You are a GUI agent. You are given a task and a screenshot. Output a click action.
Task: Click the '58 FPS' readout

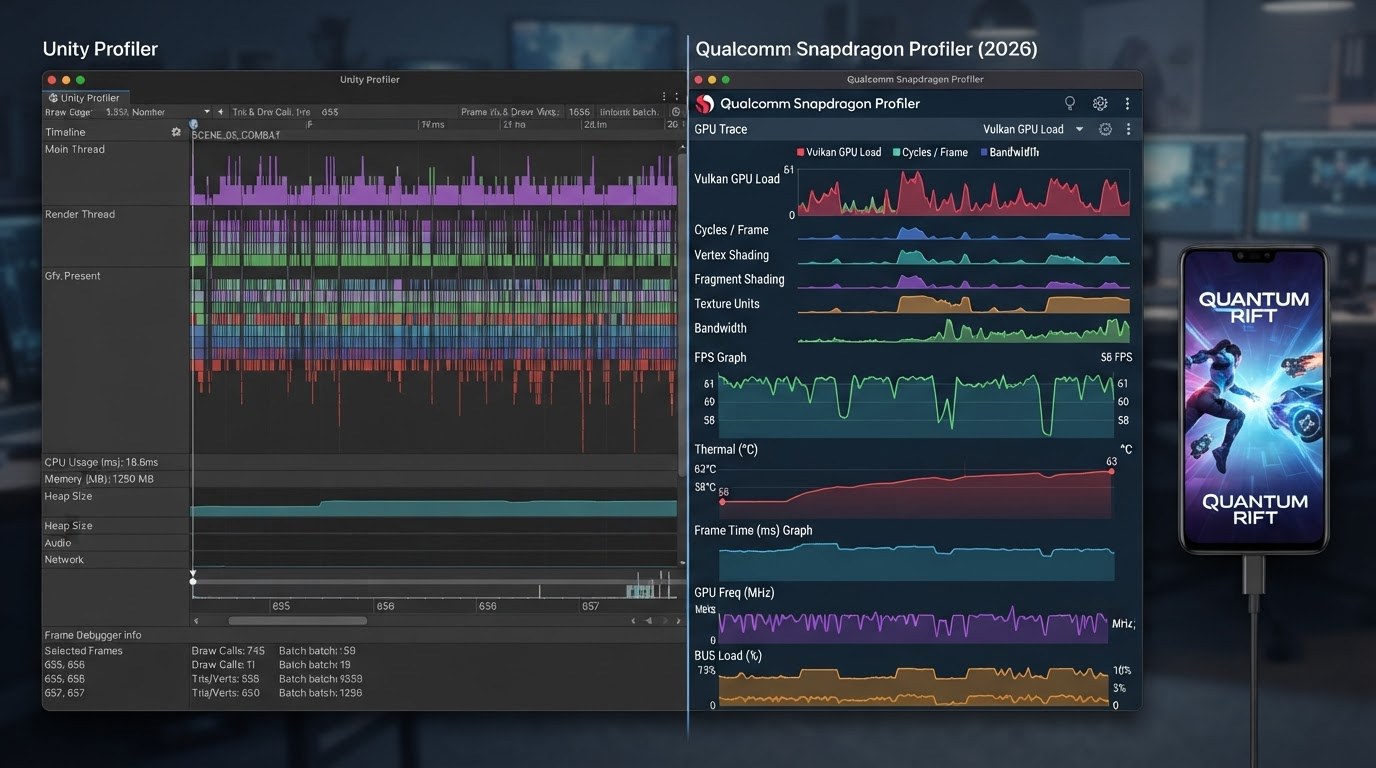pos(1116,357)
